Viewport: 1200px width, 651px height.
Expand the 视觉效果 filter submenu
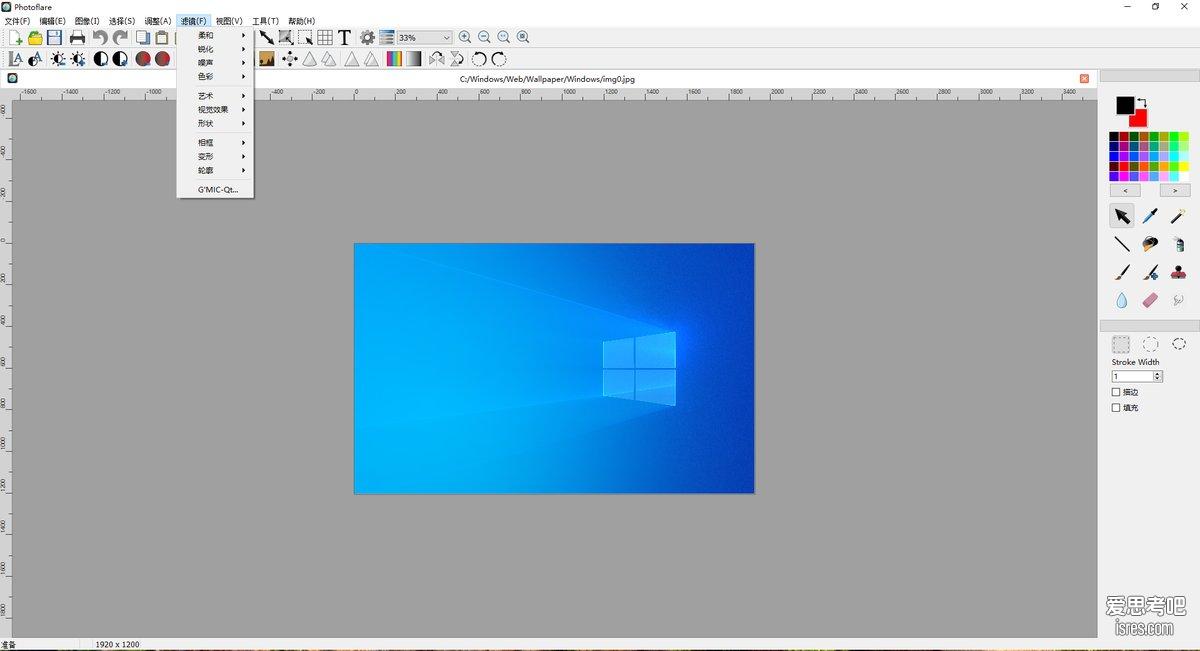(x=215, y=110)
